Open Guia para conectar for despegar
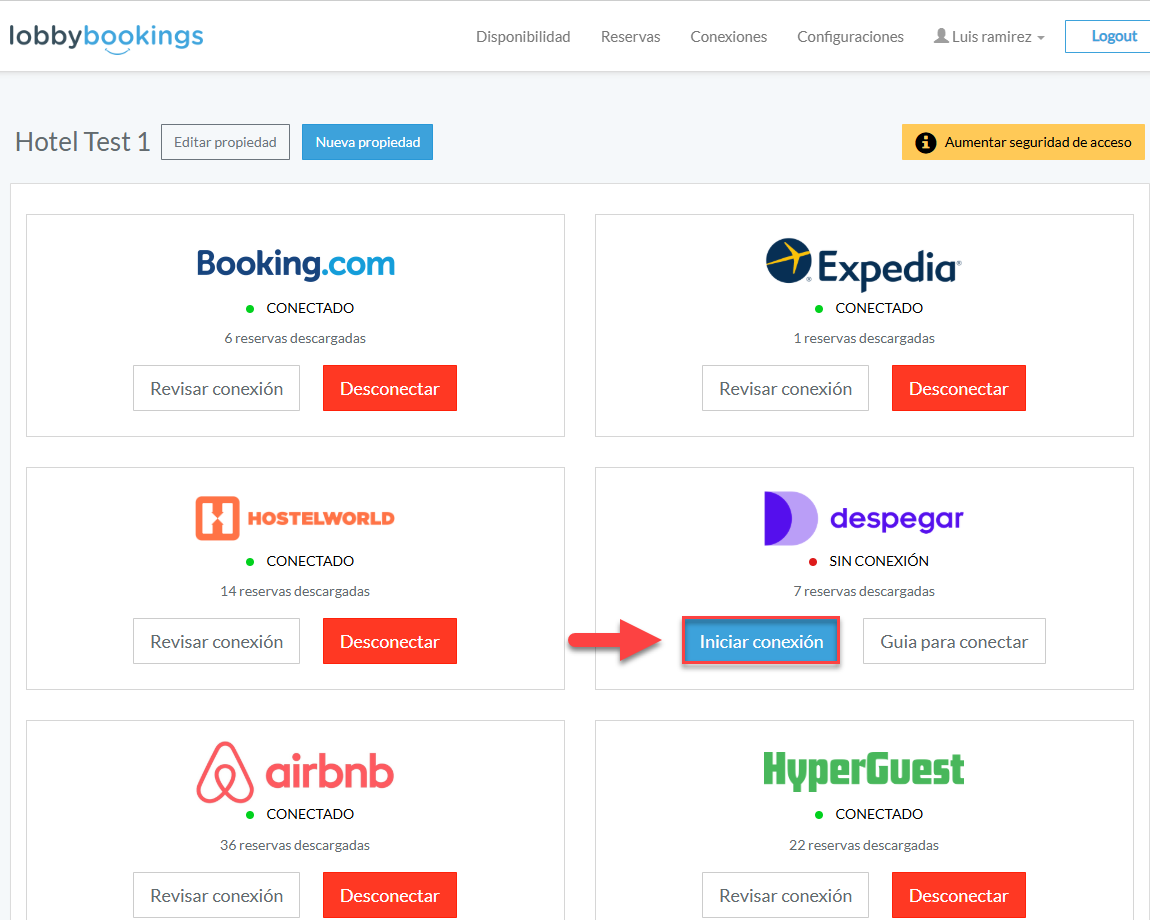Viewport: 1150px width, 920px height. click(x=954, y=642)
